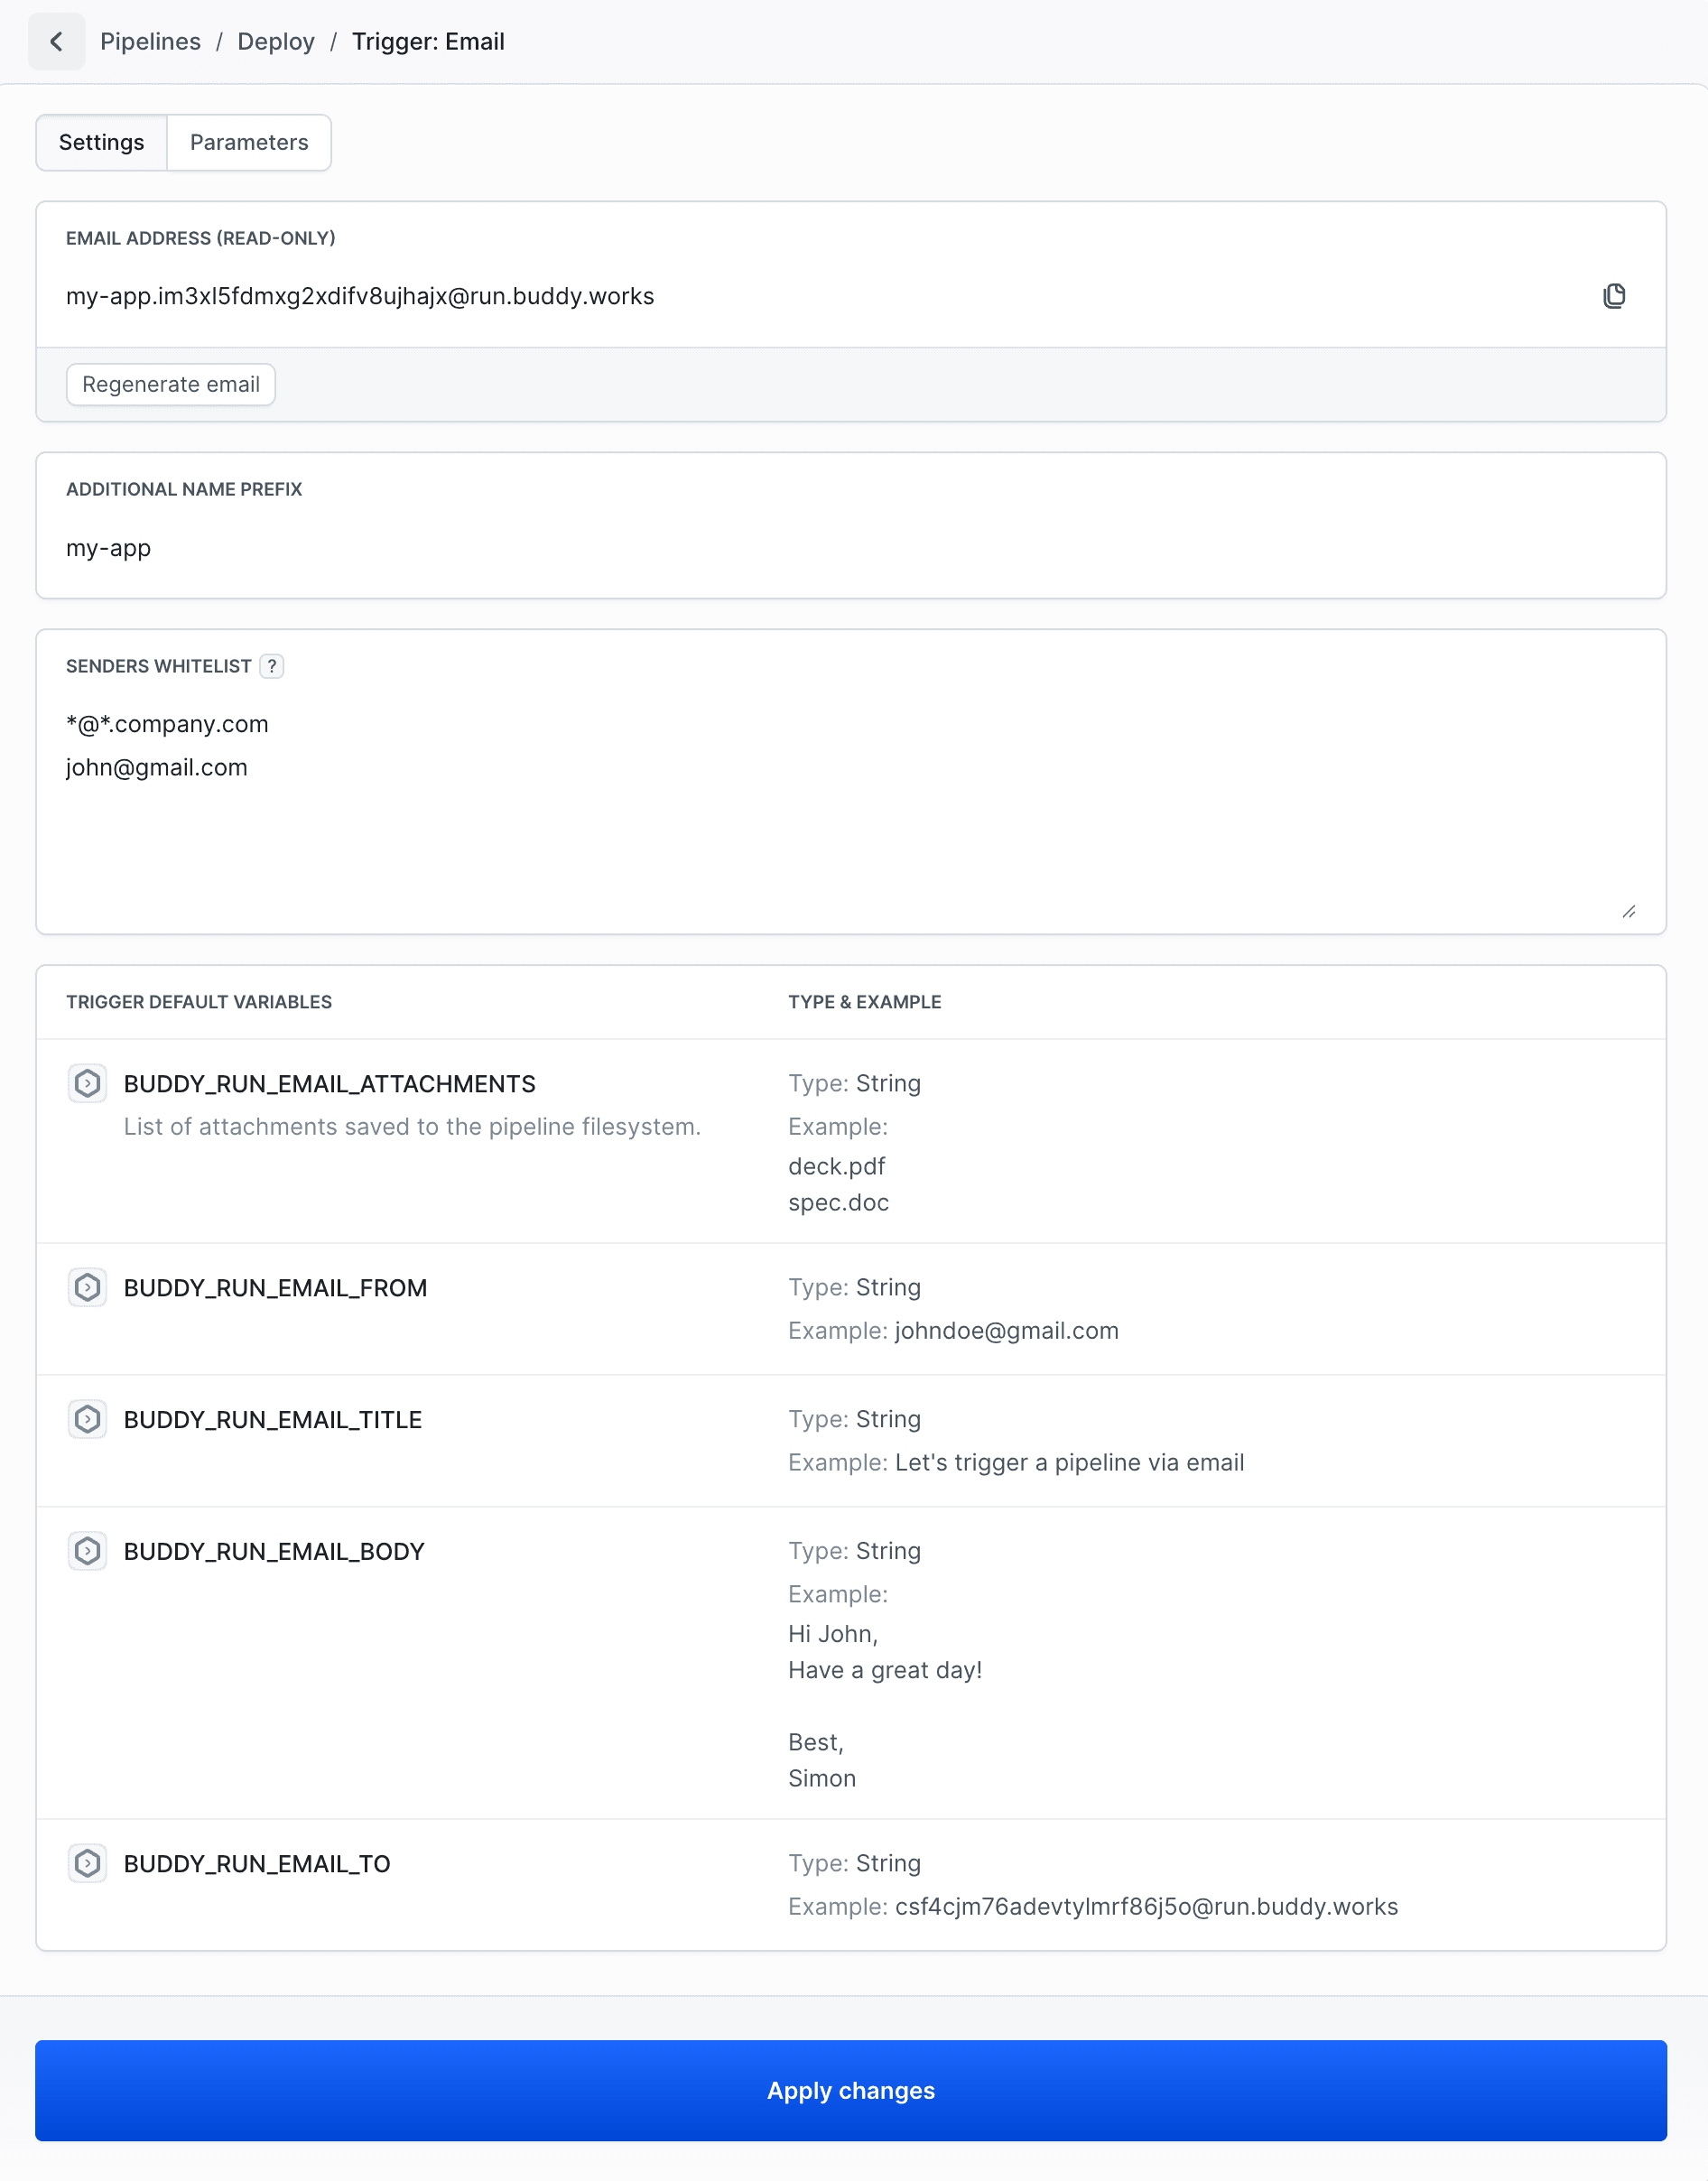The height and width of the screenshot is (2181, 1708).
Task: Click the BUDDY_RUN_EMAIL_FROM variable icon
Action: [x=88, y=1287]
